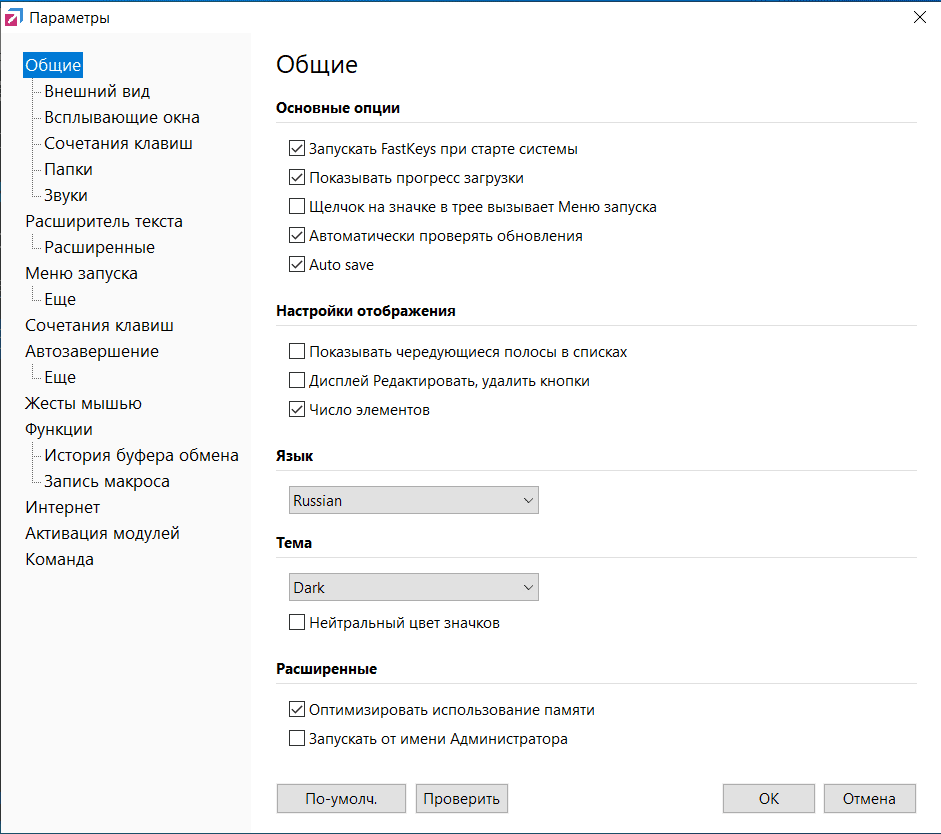Close the Параметры window

pos(920,17)
